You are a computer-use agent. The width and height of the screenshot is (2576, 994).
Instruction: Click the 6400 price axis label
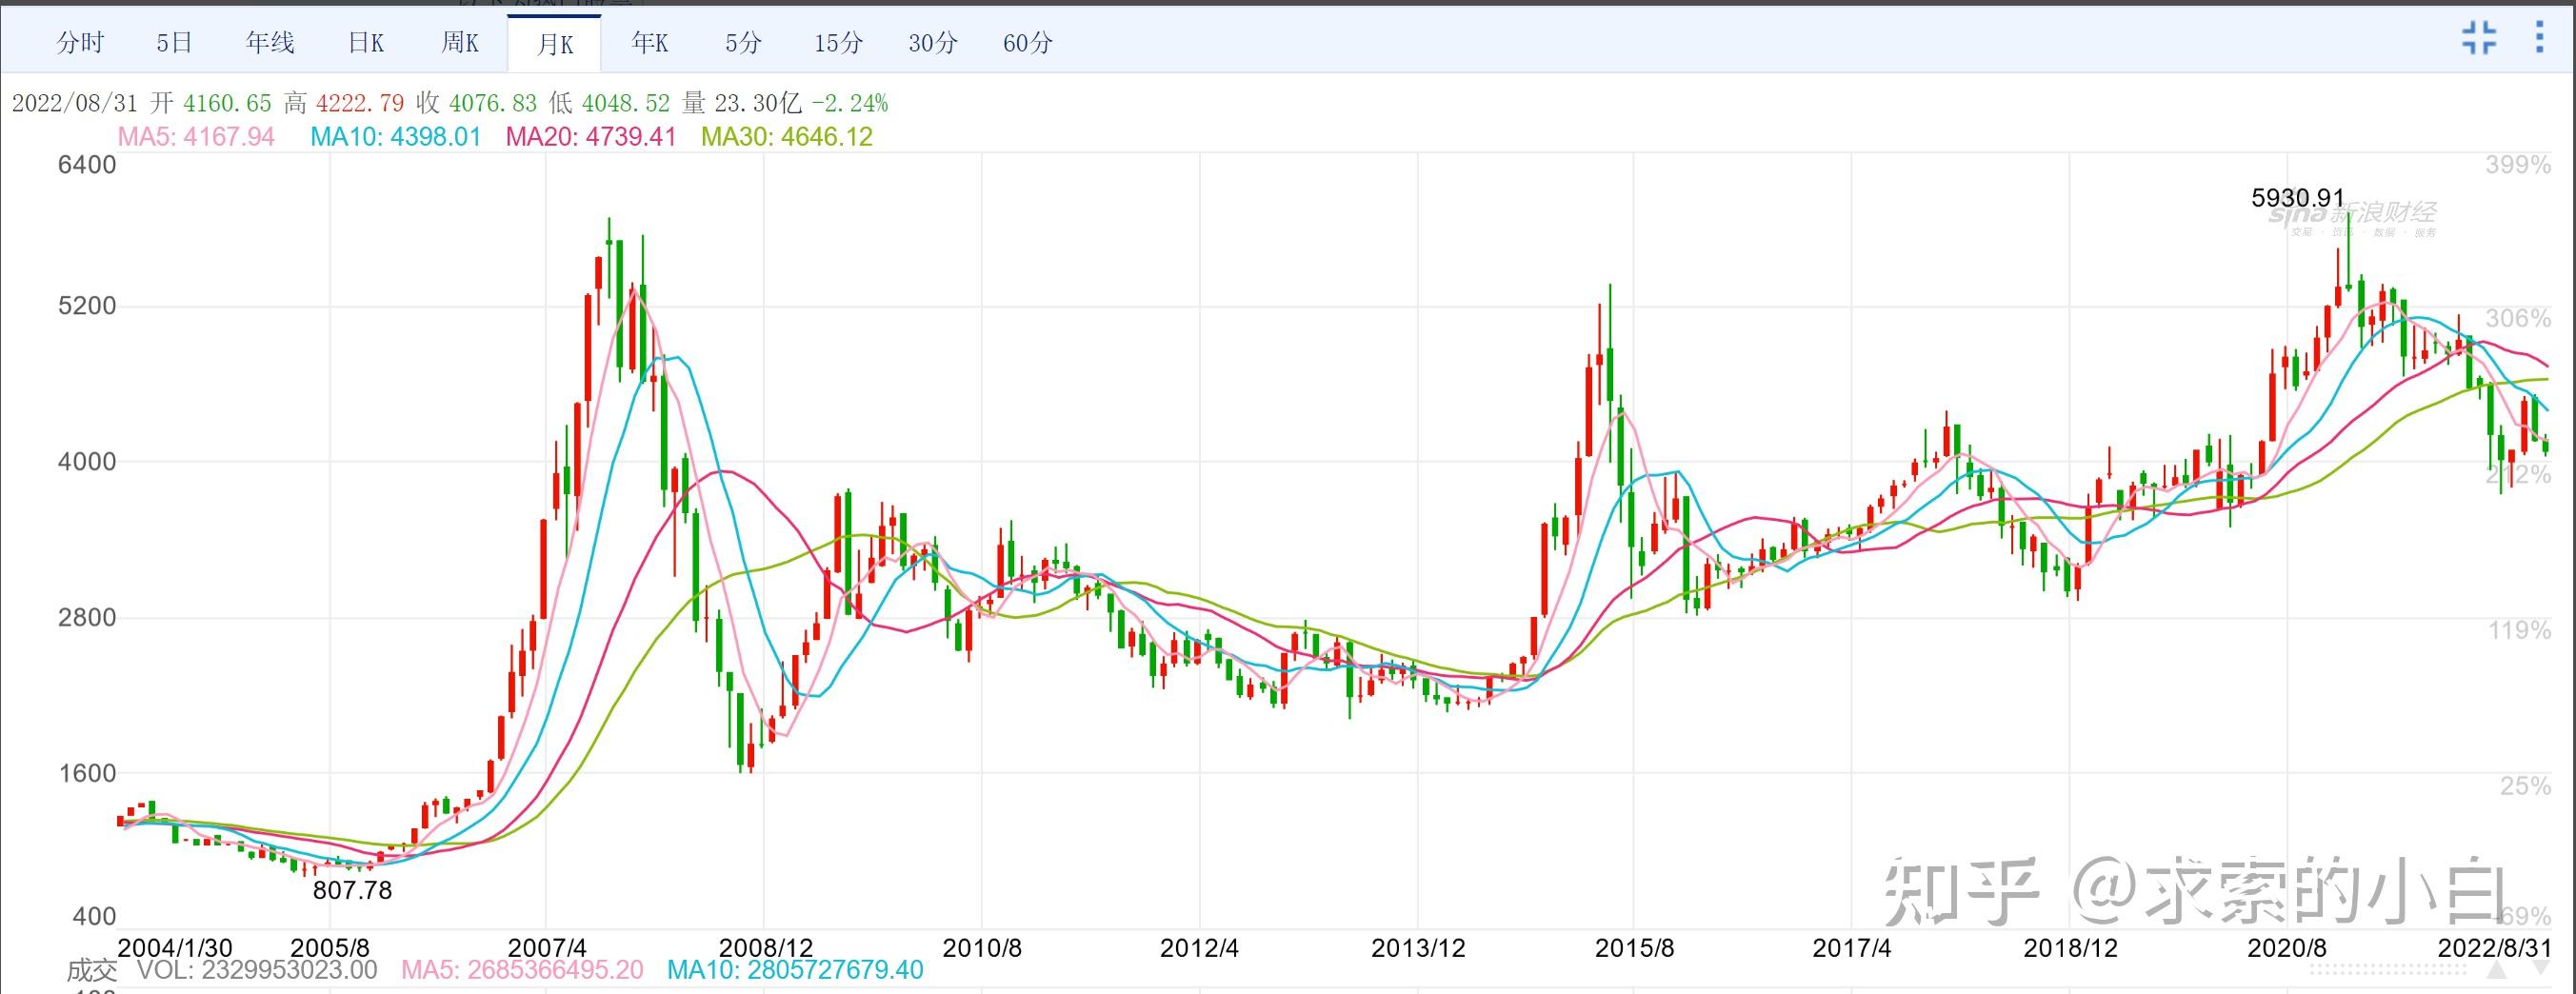point(87,164)
